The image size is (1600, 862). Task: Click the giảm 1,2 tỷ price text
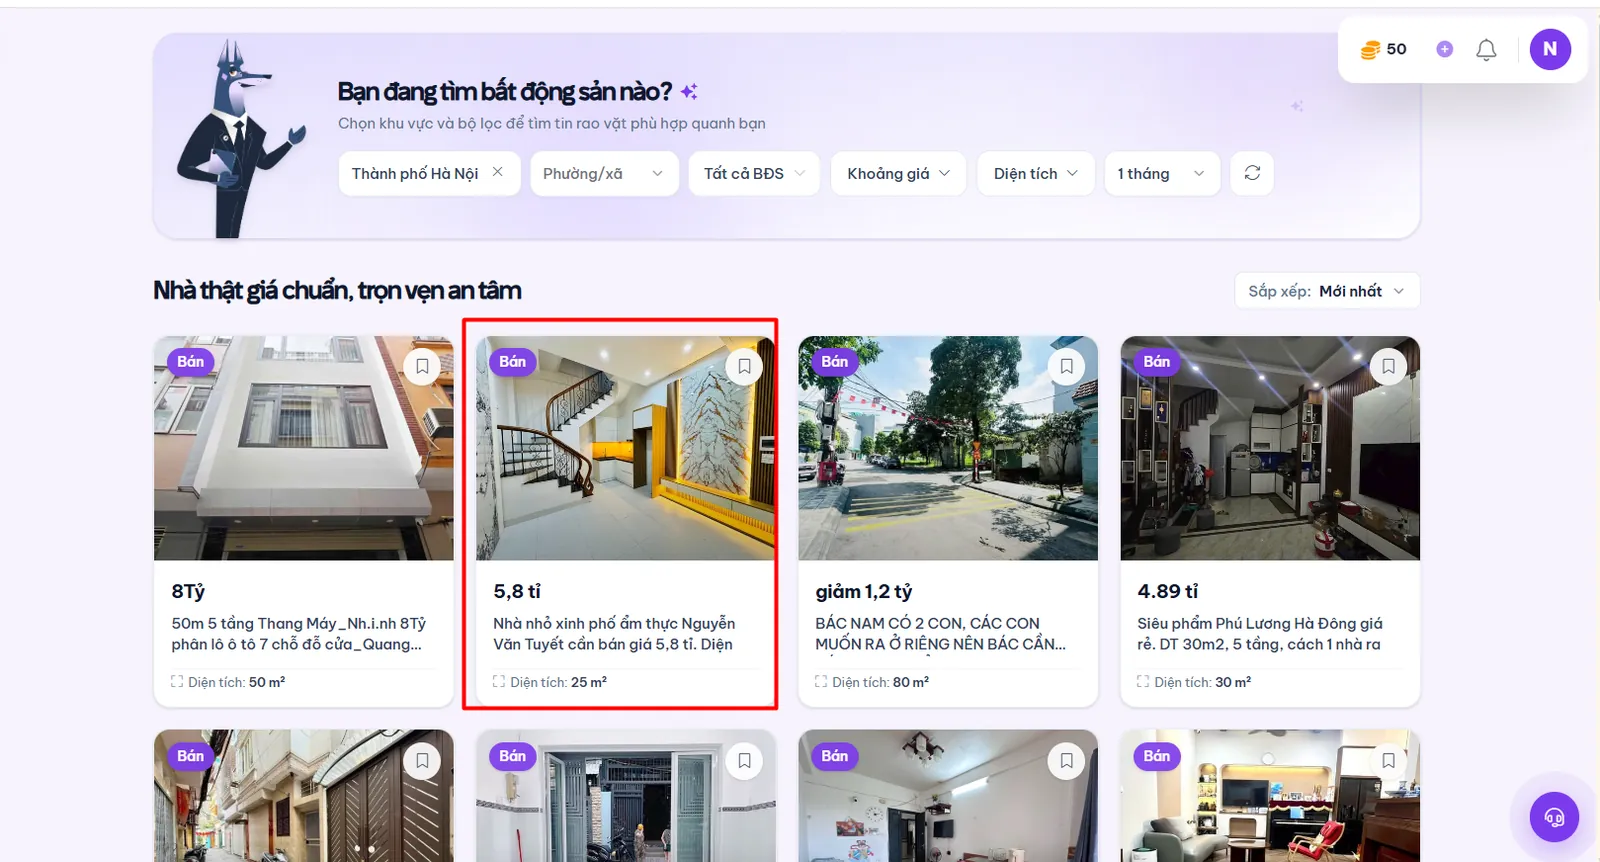864,591
